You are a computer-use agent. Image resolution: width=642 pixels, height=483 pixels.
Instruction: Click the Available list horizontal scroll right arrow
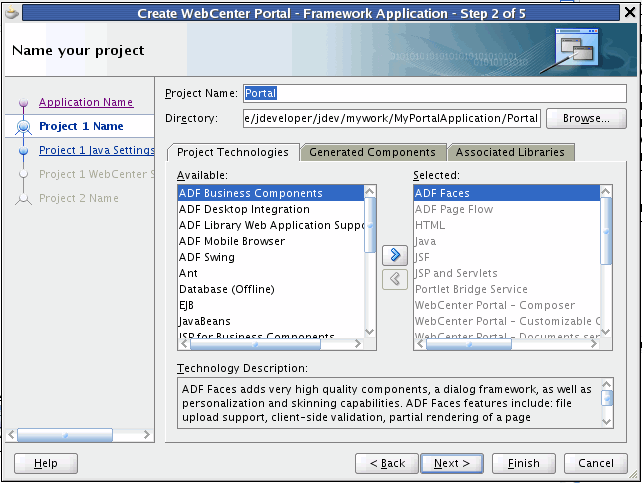pos(357,344)
